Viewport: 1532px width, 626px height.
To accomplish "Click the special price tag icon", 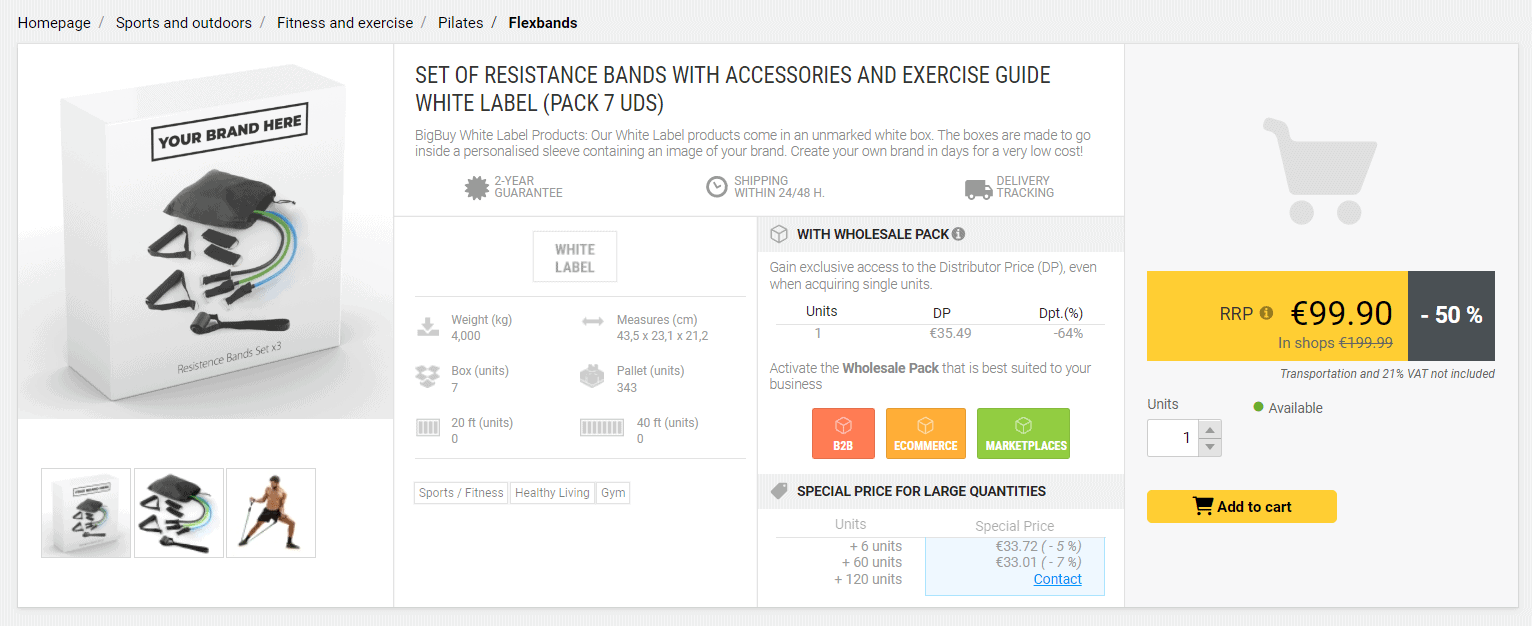I will (779, 491).
